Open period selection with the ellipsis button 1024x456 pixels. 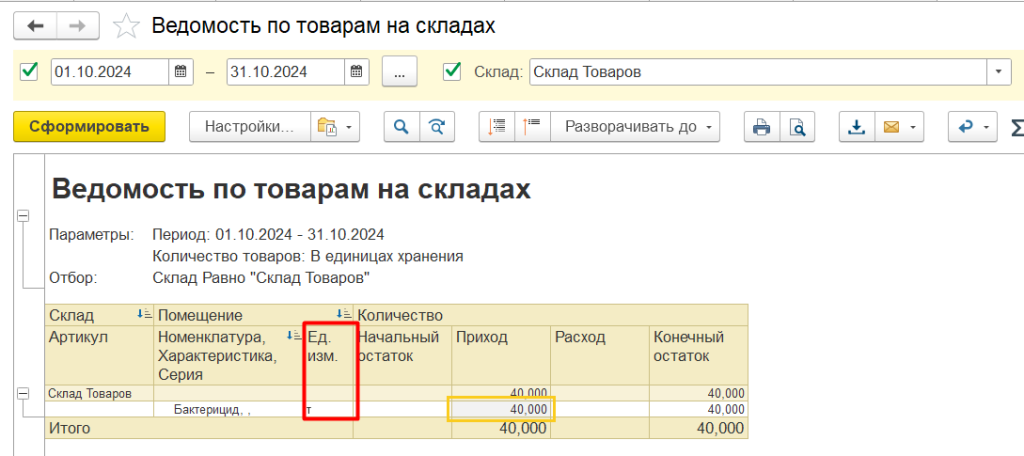pyautogui.click(x=400, y=72)
